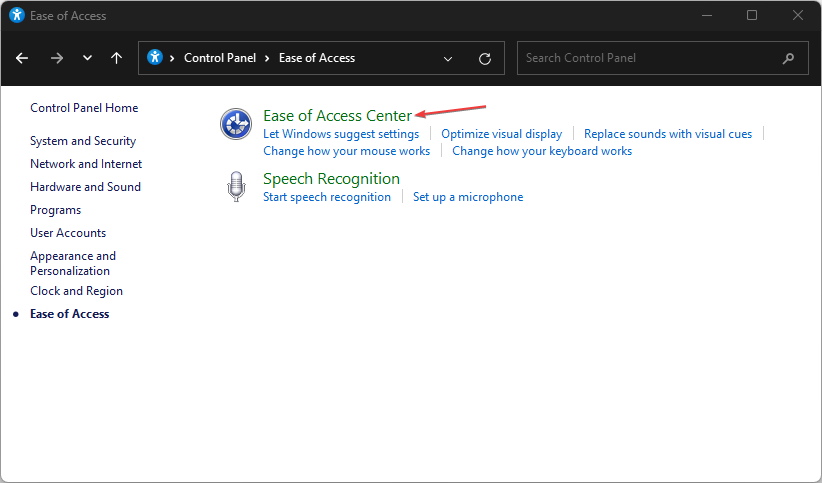Select Ease of Access breadcrumb item
This screenshot has height=483, width=822.
click(317, 58)
